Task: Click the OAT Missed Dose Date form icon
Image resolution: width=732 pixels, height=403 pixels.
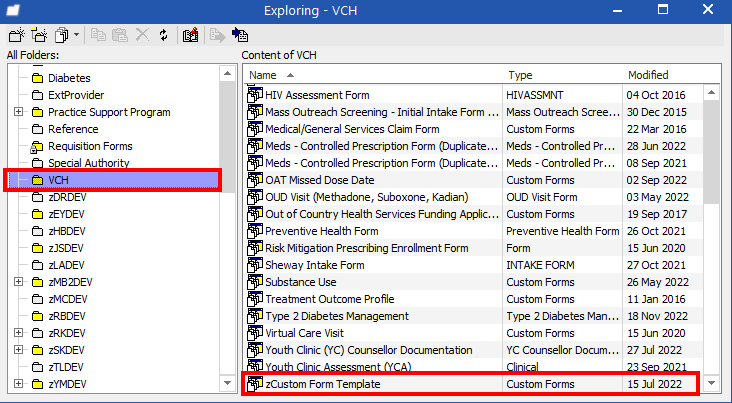Action: point(254,180)
